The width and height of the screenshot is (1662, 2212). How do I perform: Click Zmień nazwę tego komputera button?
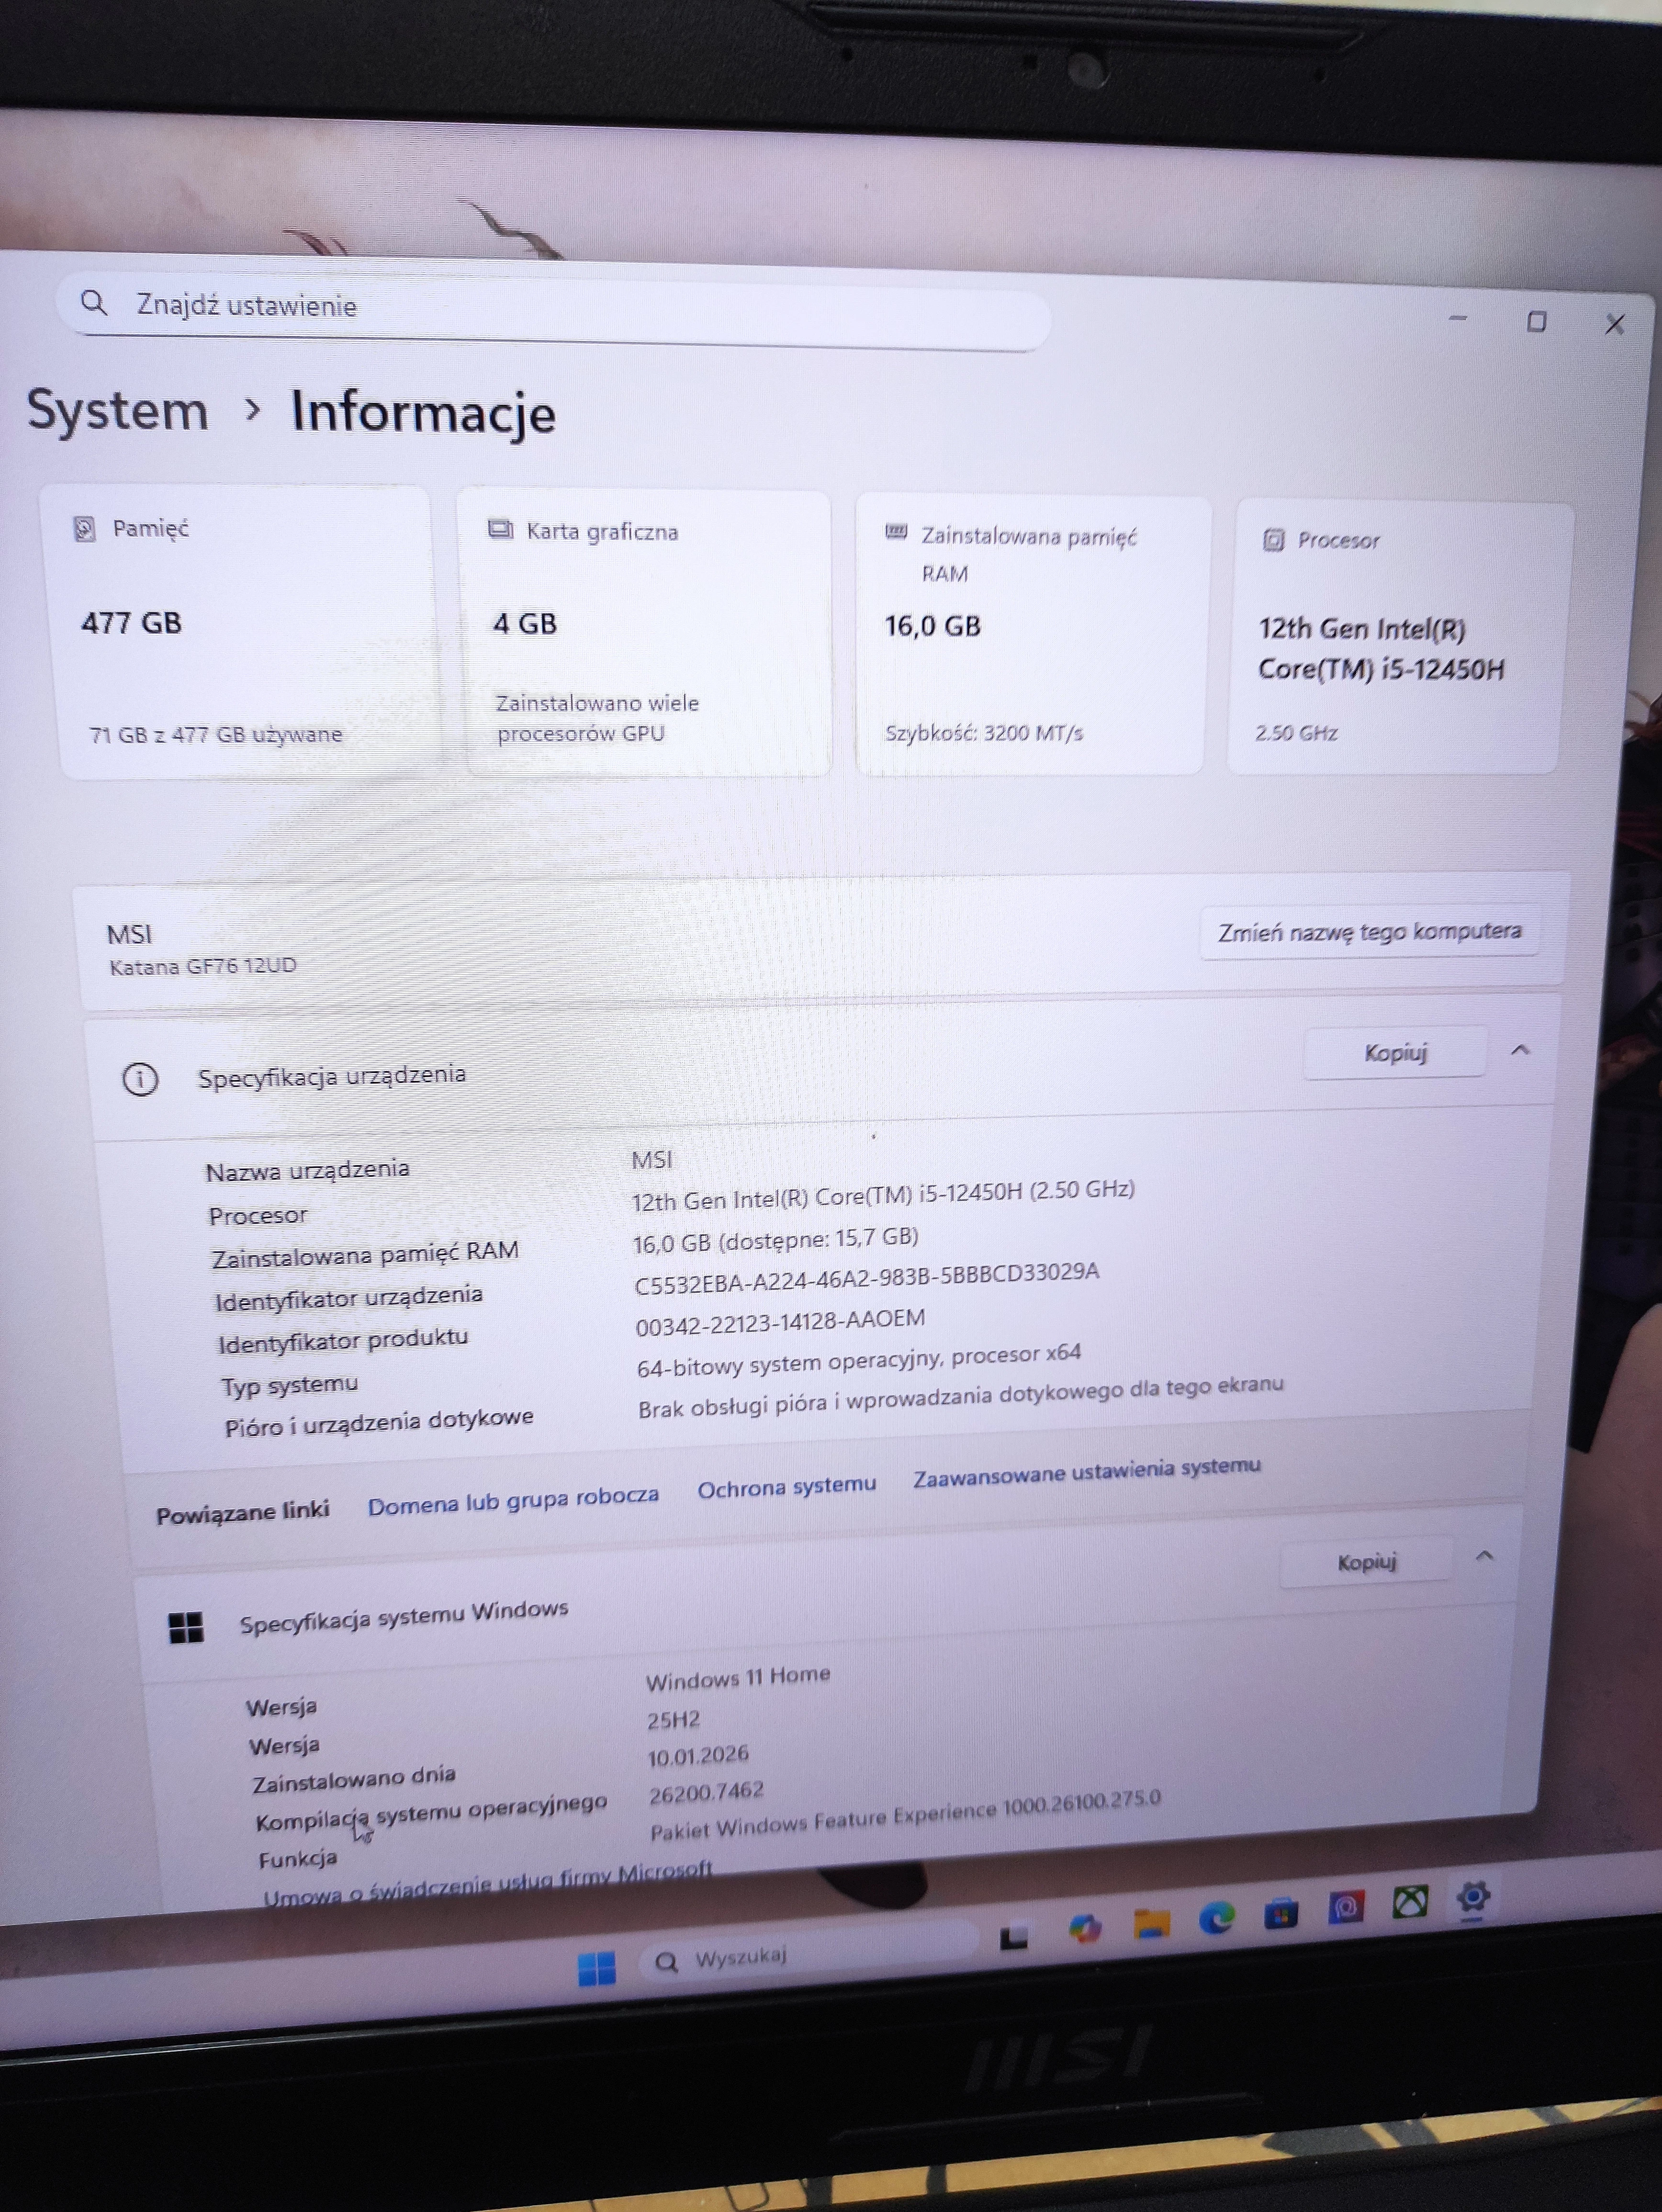coord(1370,931)
